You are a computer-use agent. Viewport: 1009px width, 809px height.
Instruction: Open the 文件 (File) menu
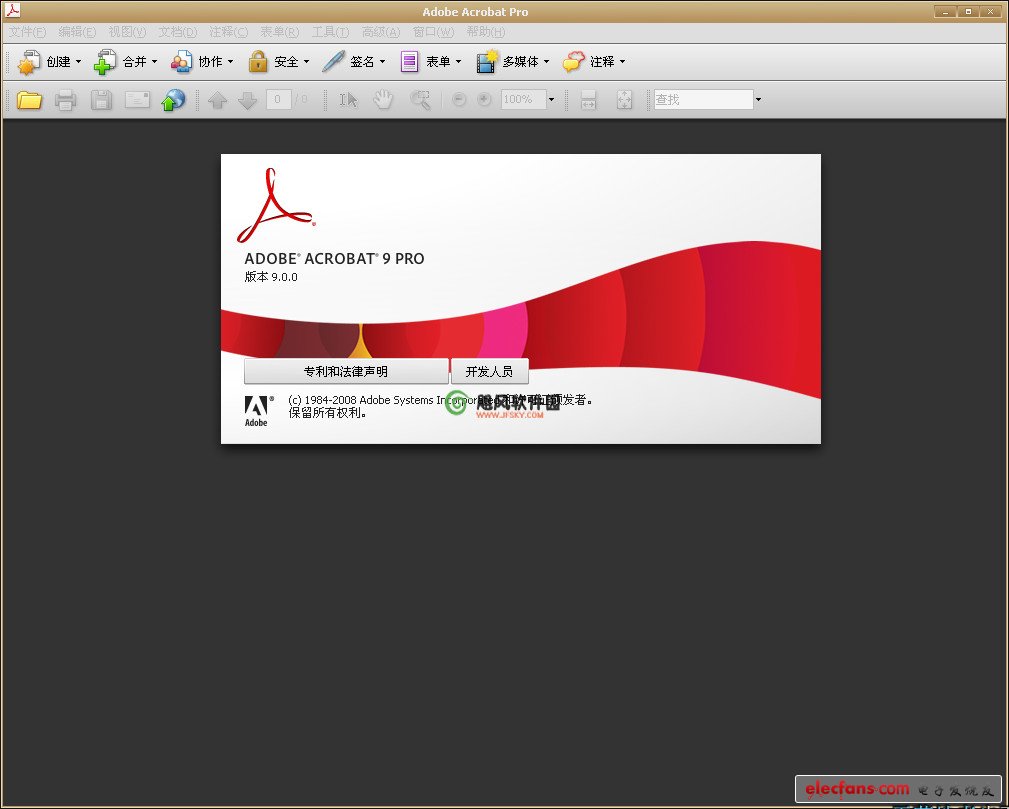click(x=27, y=32)
